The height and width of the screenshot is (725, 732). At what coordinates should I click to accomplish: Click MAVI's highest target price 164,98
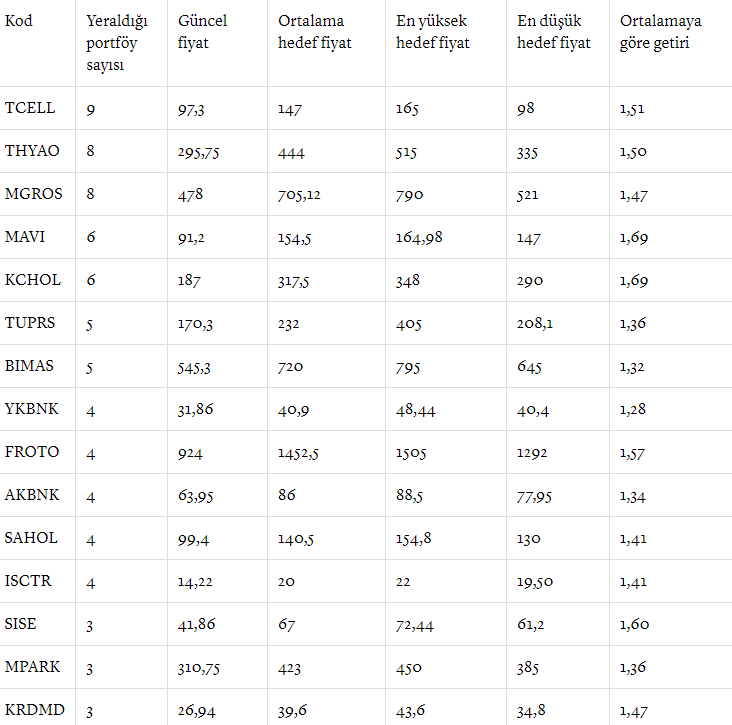[419, 238]
